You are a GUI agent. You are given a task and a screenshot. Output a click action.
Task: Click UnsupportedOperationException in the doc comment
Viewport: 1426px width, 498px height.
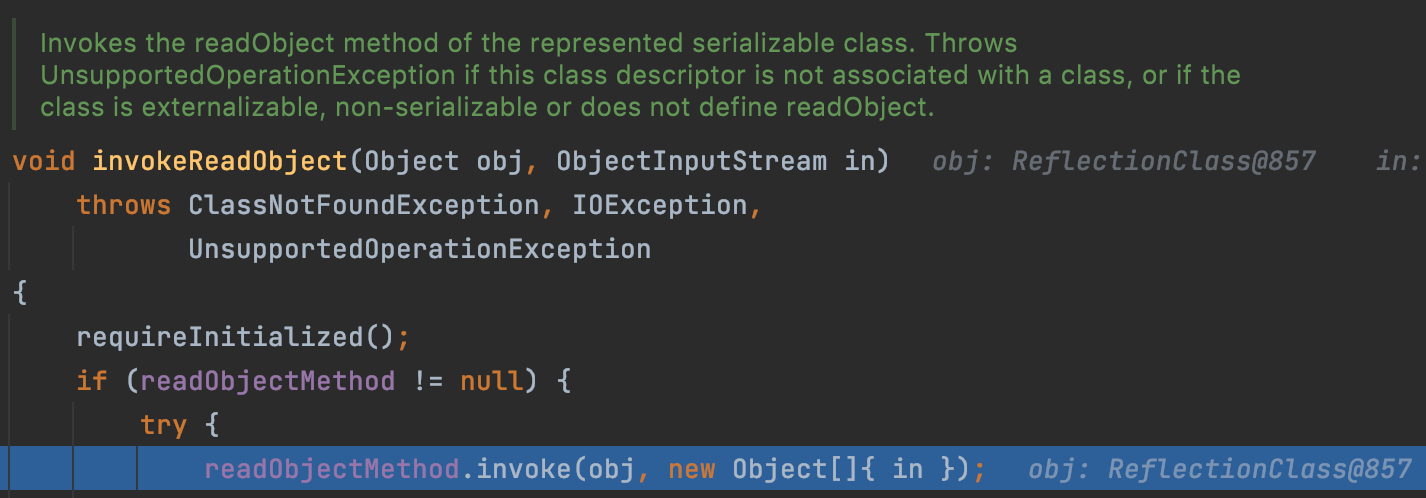(x=247, y=76)
